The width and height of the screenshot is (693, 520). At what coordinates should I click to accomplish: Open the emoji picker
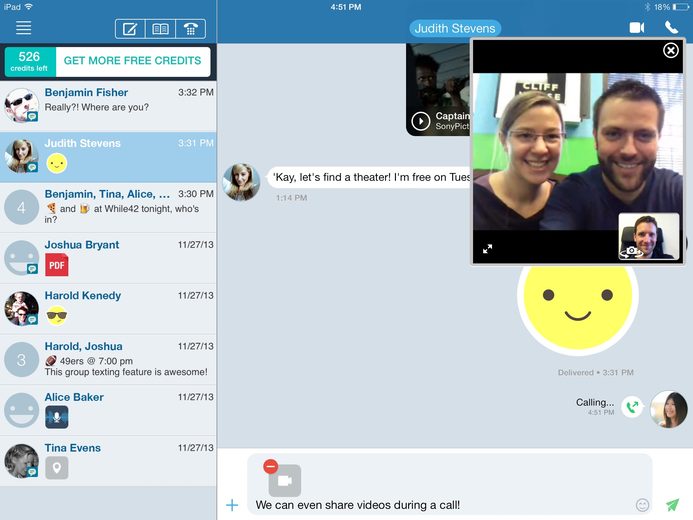[x=642, y=505]
